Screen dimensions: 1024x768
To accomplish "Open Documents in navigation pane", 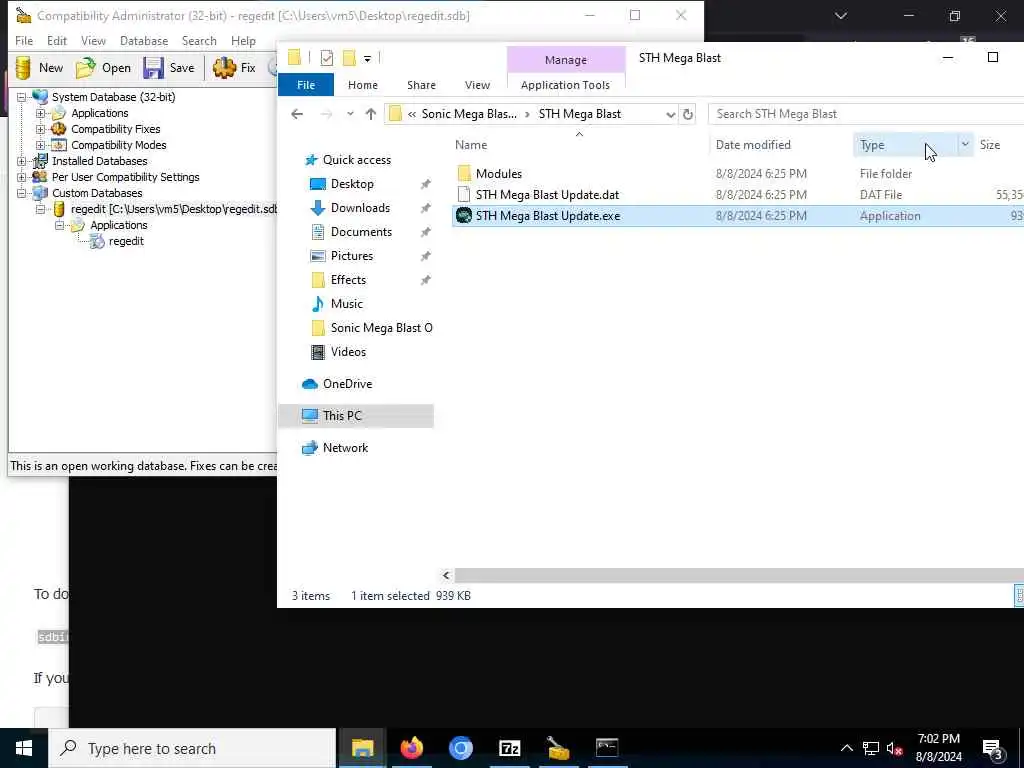I will [x=361, y=232].
